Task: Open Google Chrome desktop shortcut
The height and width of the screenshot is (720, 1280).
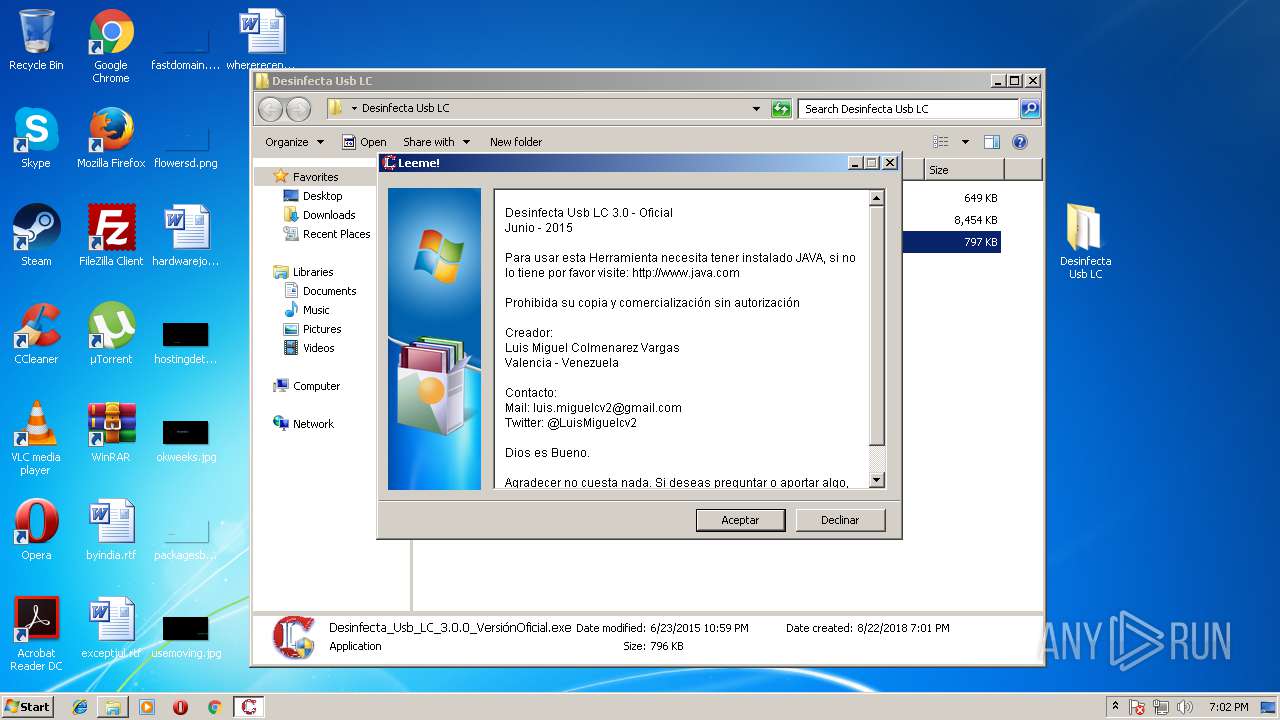Action: [x=111, y=46]
